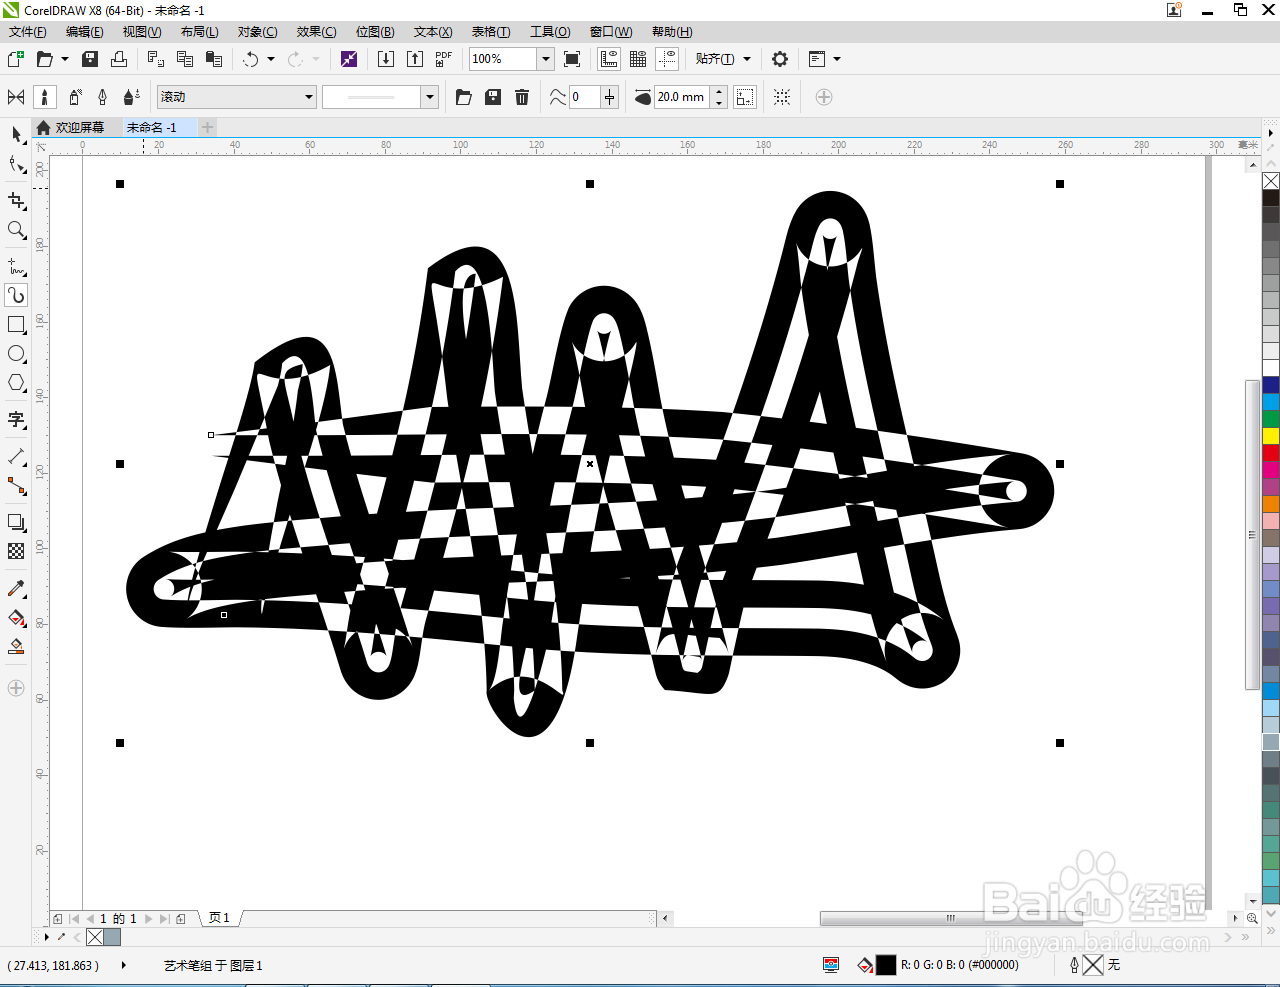
Task: Select the Zoom magnifier tool
Action: pyautogui.click(x=16, y=230)
